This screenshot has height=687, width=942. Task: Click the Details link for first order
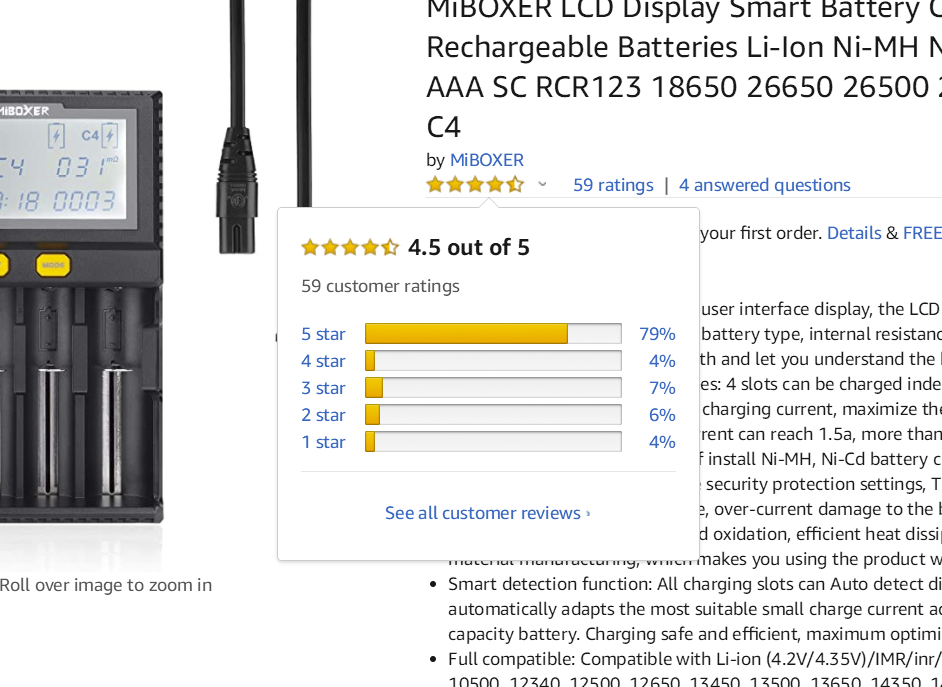tap(854, 233)
